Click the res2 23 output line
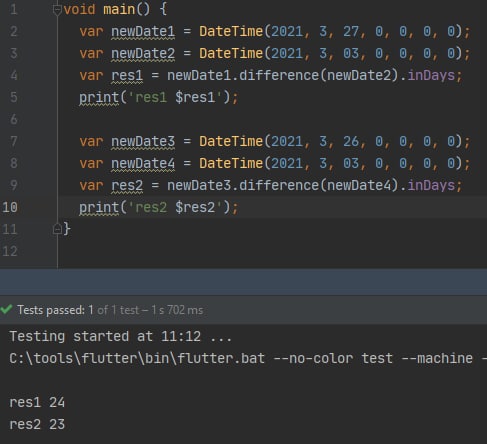487x444 pixels. tap(37, 424)
